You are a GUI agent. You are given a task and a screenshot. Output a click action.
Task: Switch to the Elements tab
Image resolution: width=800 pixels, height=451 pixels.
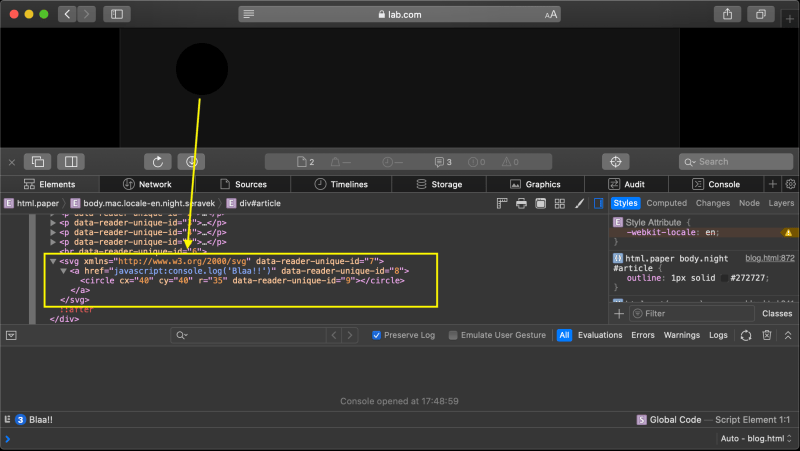[49, 184]
